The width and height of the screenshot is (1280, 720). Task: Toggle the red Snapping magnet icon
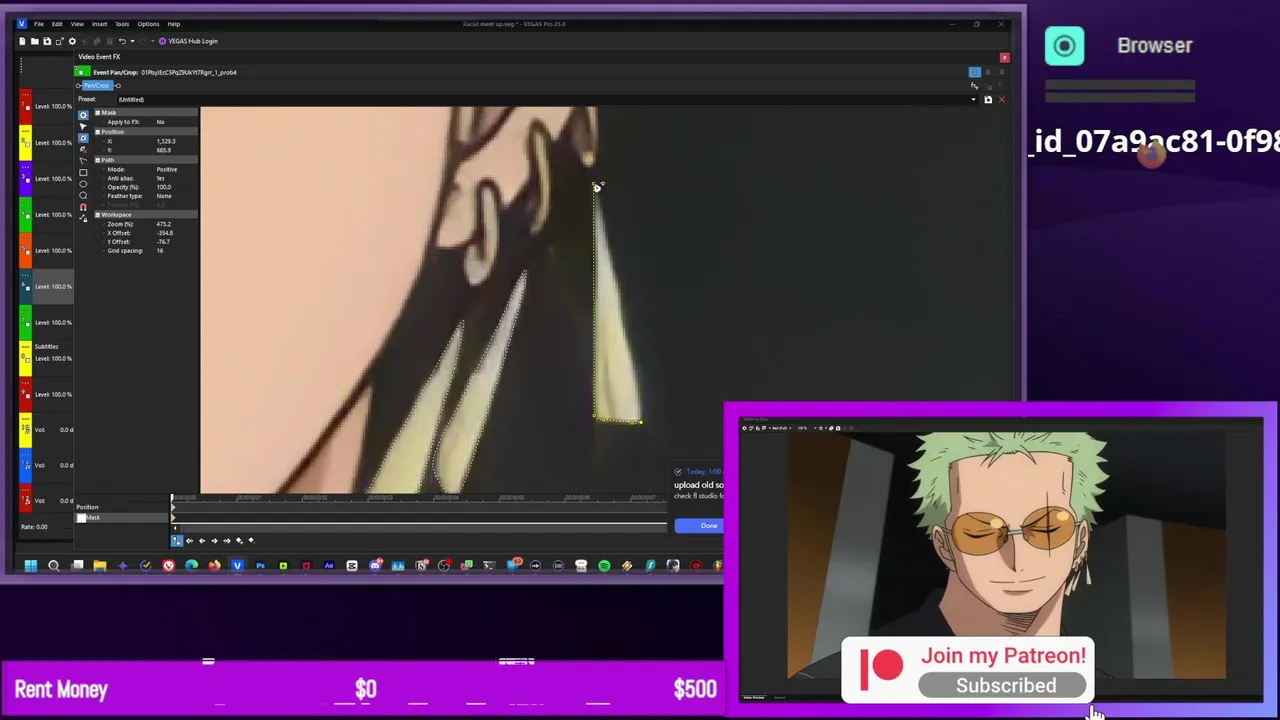tap(83, 206)
